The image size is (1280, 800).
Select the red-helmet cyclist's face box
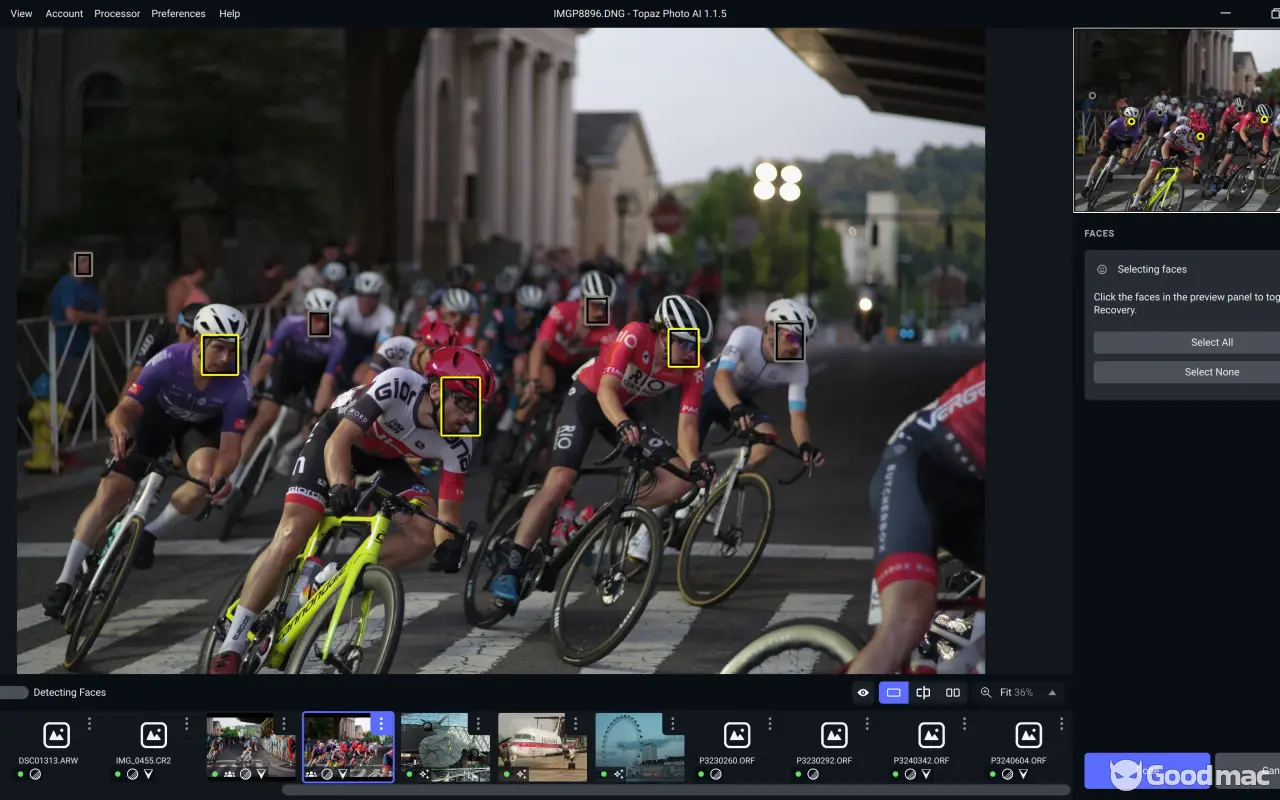pos(460,405)
